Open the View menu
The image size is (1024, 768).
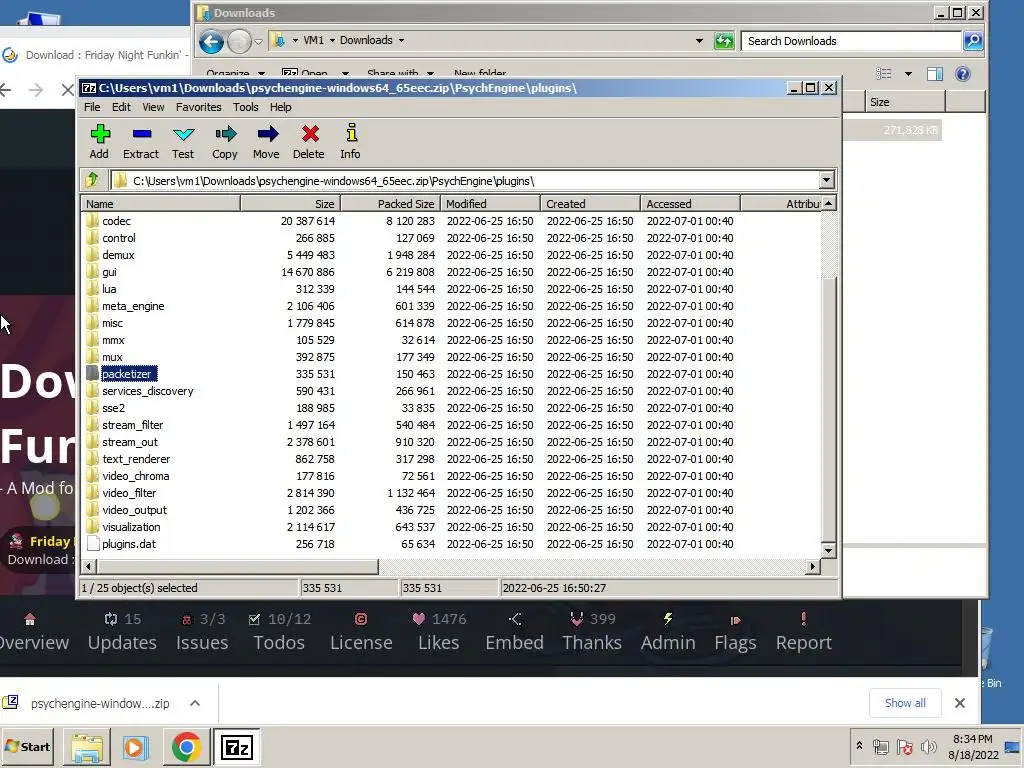coord(153,107)
